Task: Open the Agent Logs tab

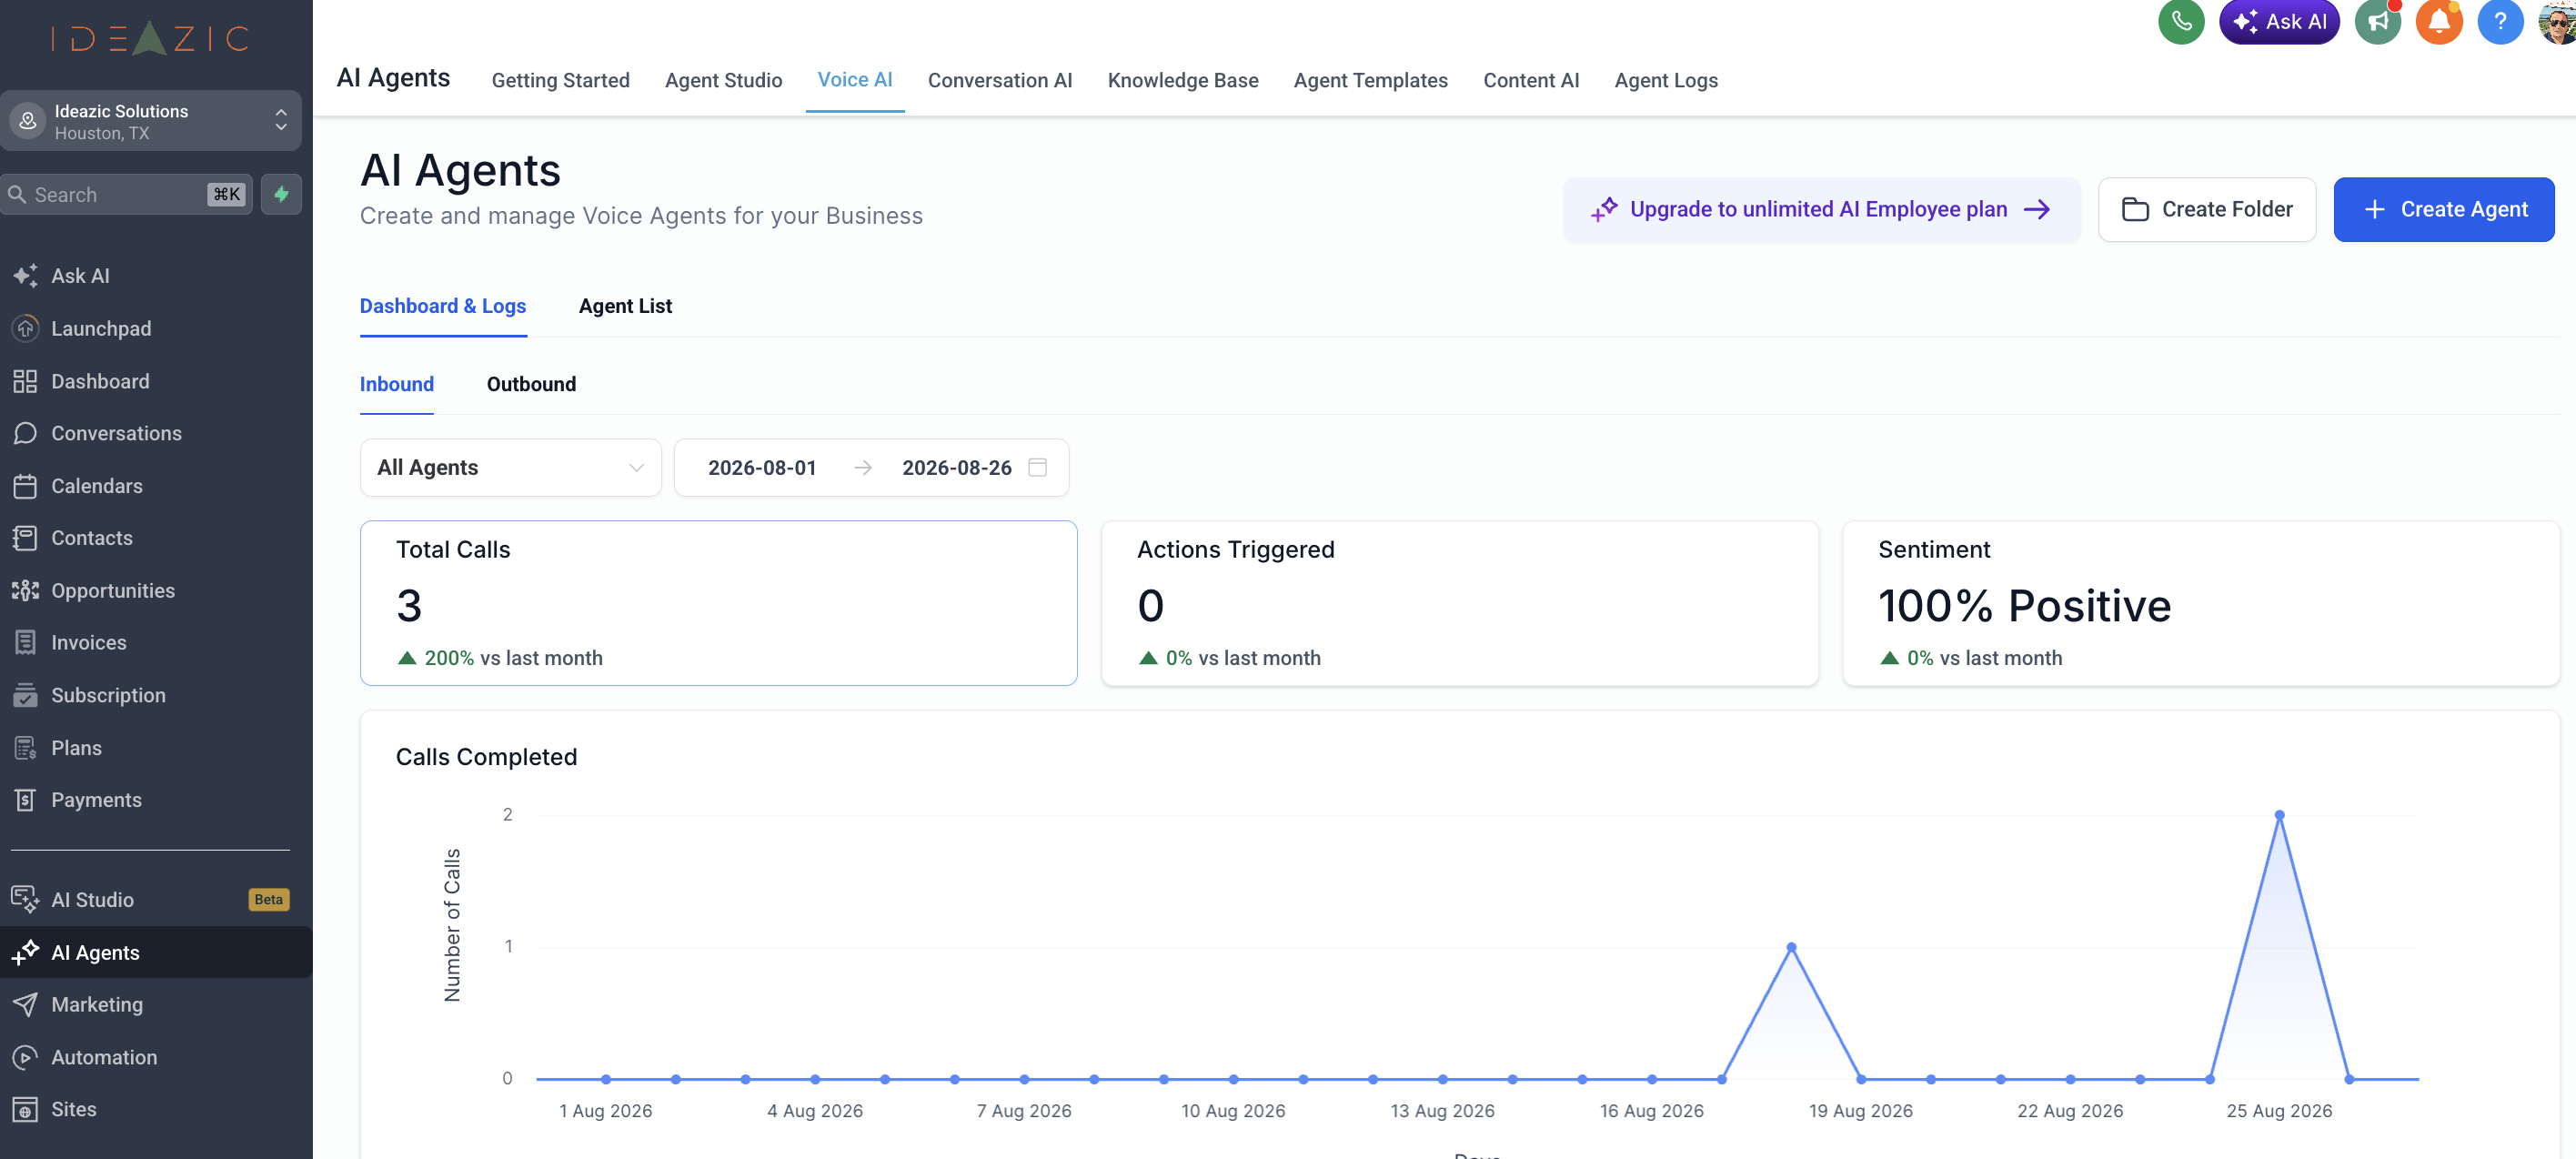Action: click(x=1665, y=80)
